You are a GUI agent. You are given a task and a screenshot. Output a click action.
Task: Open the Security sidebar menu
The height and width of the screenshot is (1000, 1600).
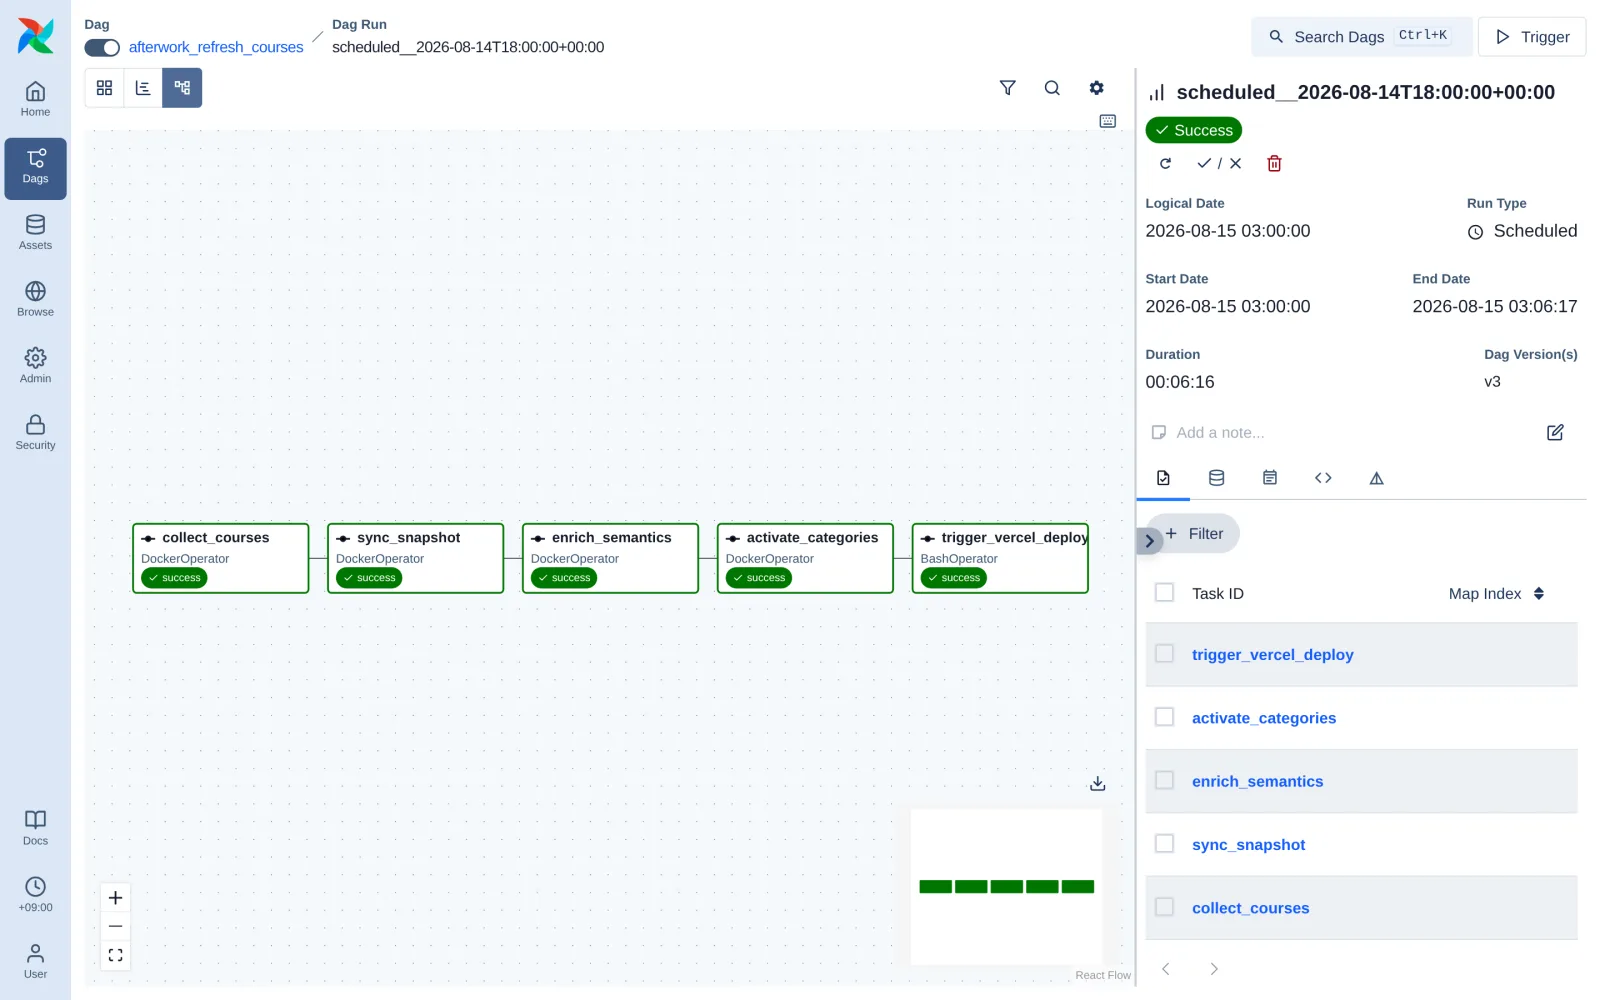35,433
